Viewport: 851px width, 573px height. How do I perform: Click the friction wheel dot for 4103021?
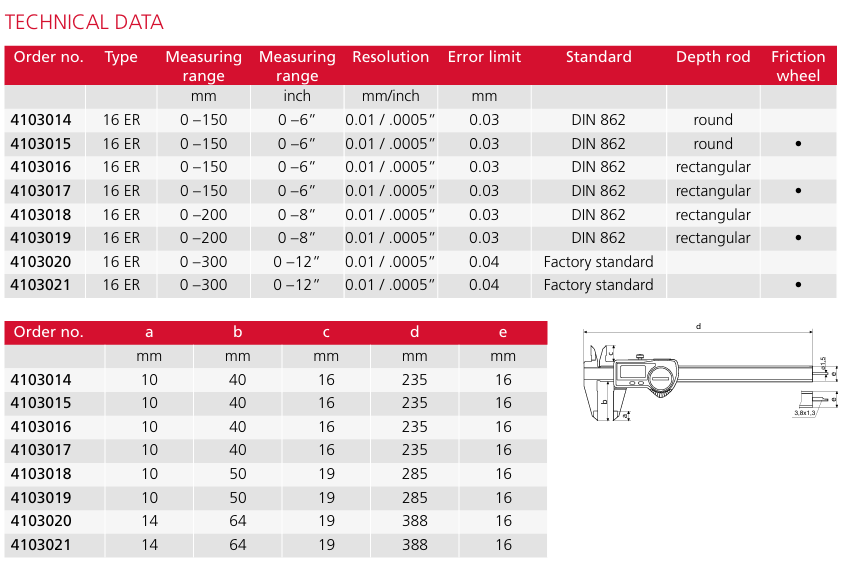tap(798, 285)
